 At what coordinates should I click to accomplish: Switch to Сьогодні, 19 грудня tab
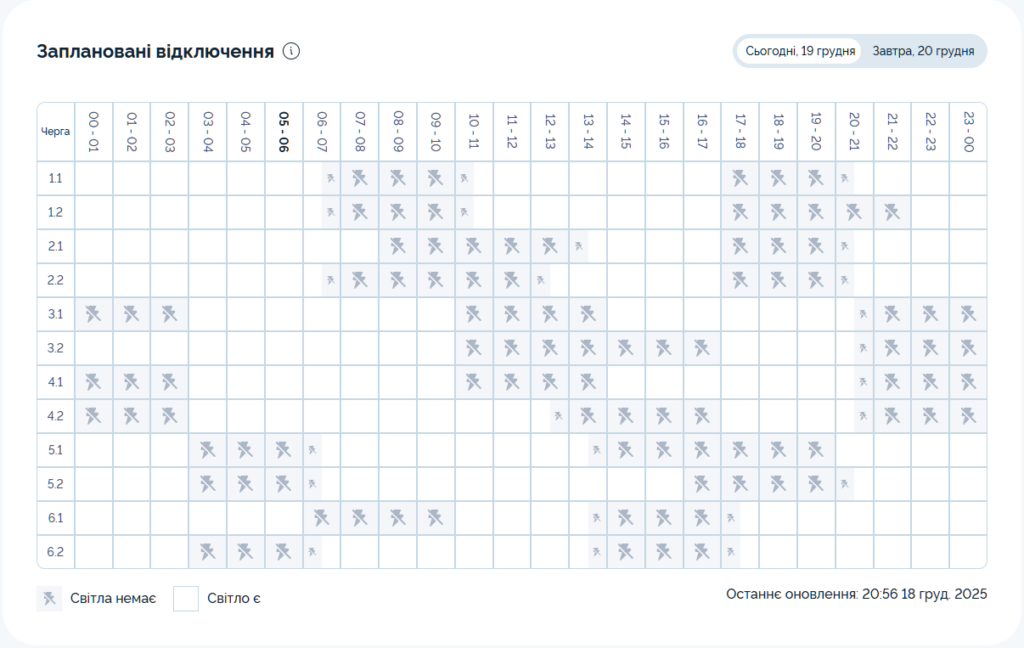(800, 50)
